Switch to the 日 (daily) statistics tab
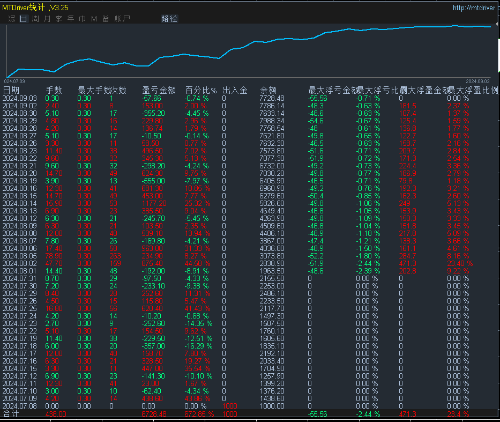The width and height of the screenshot is (500, 422). point(23,19)
